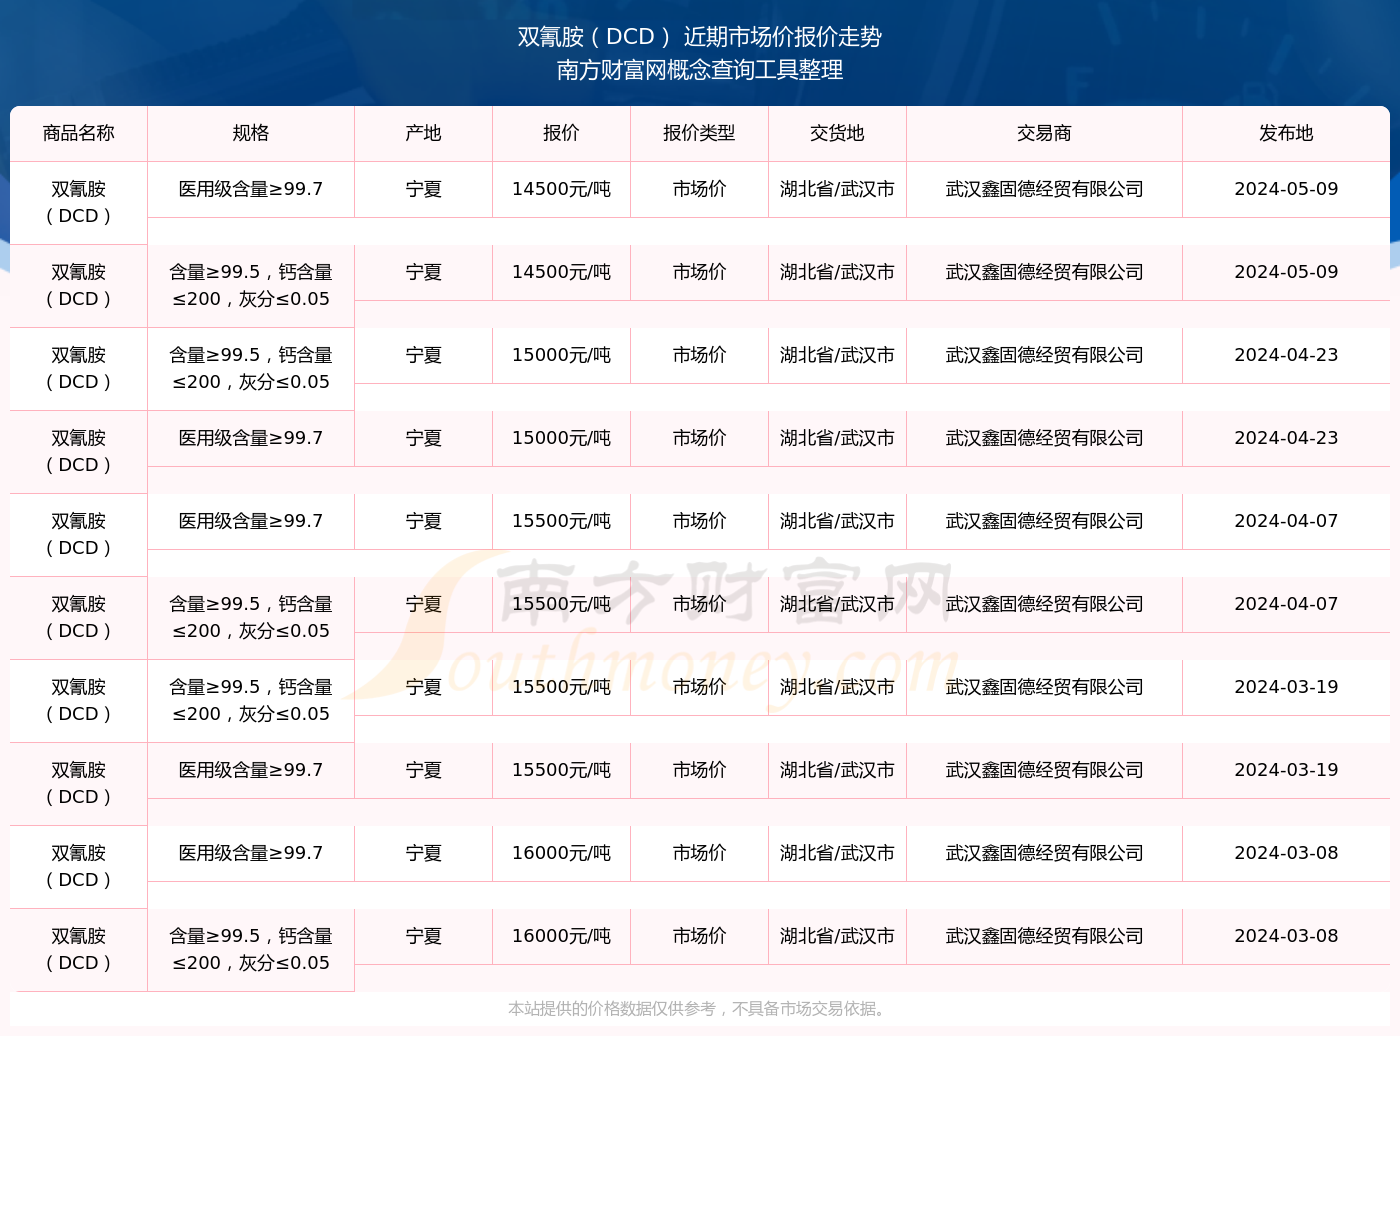Viewport: 1400px width, 1205px height.
Task: Click 宁夏 origin in the 医用级 2024-03-08 row
Action: click(x=424, y=853)
